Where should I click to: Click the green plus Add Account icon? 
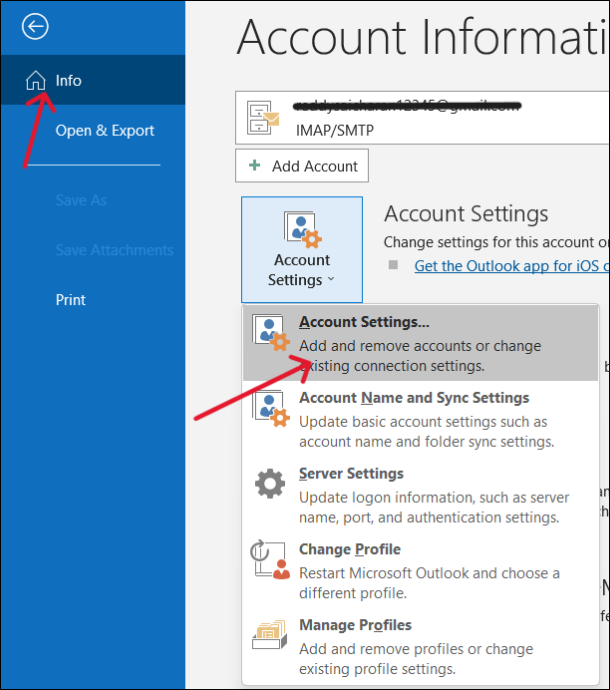(x=255, y=165)
